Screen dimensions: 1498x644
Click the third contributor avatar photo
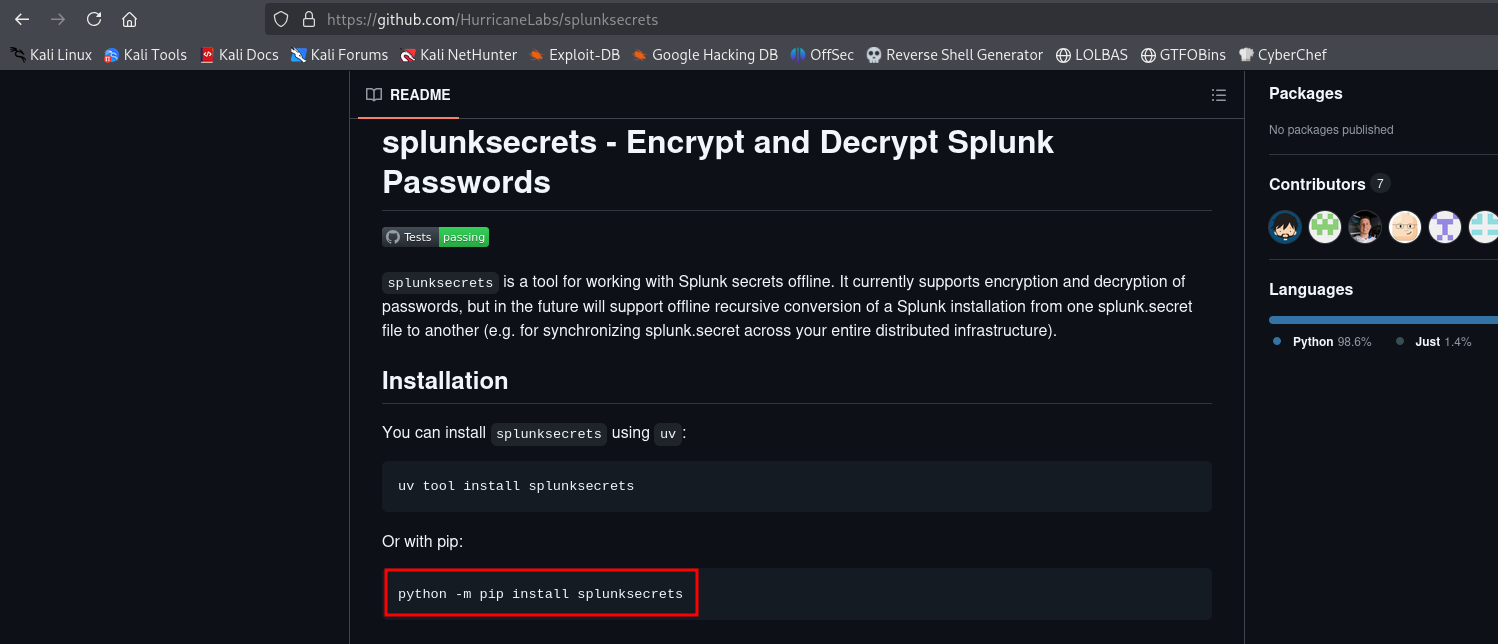[1365, 227]
